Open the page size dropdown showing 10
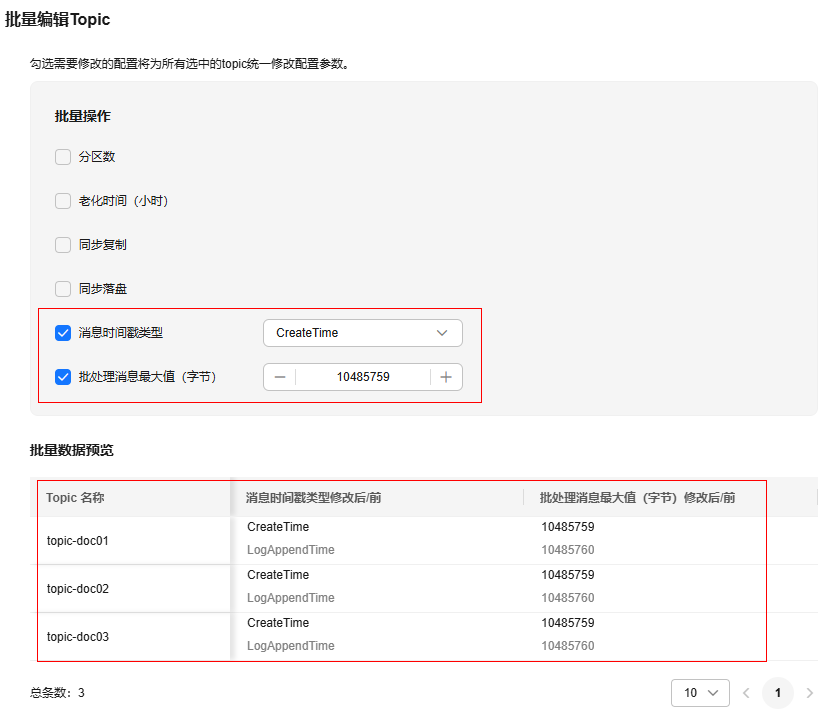Screen dimensions: 828x717 pyautogui.click(x=700, y=692)
